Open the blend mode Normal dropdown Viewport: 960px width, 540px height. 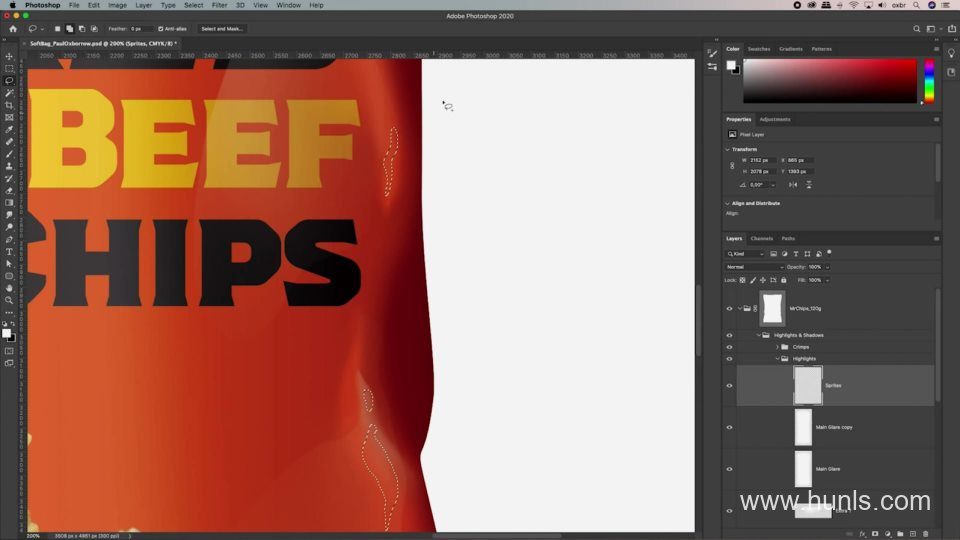[x=754, y=267]
